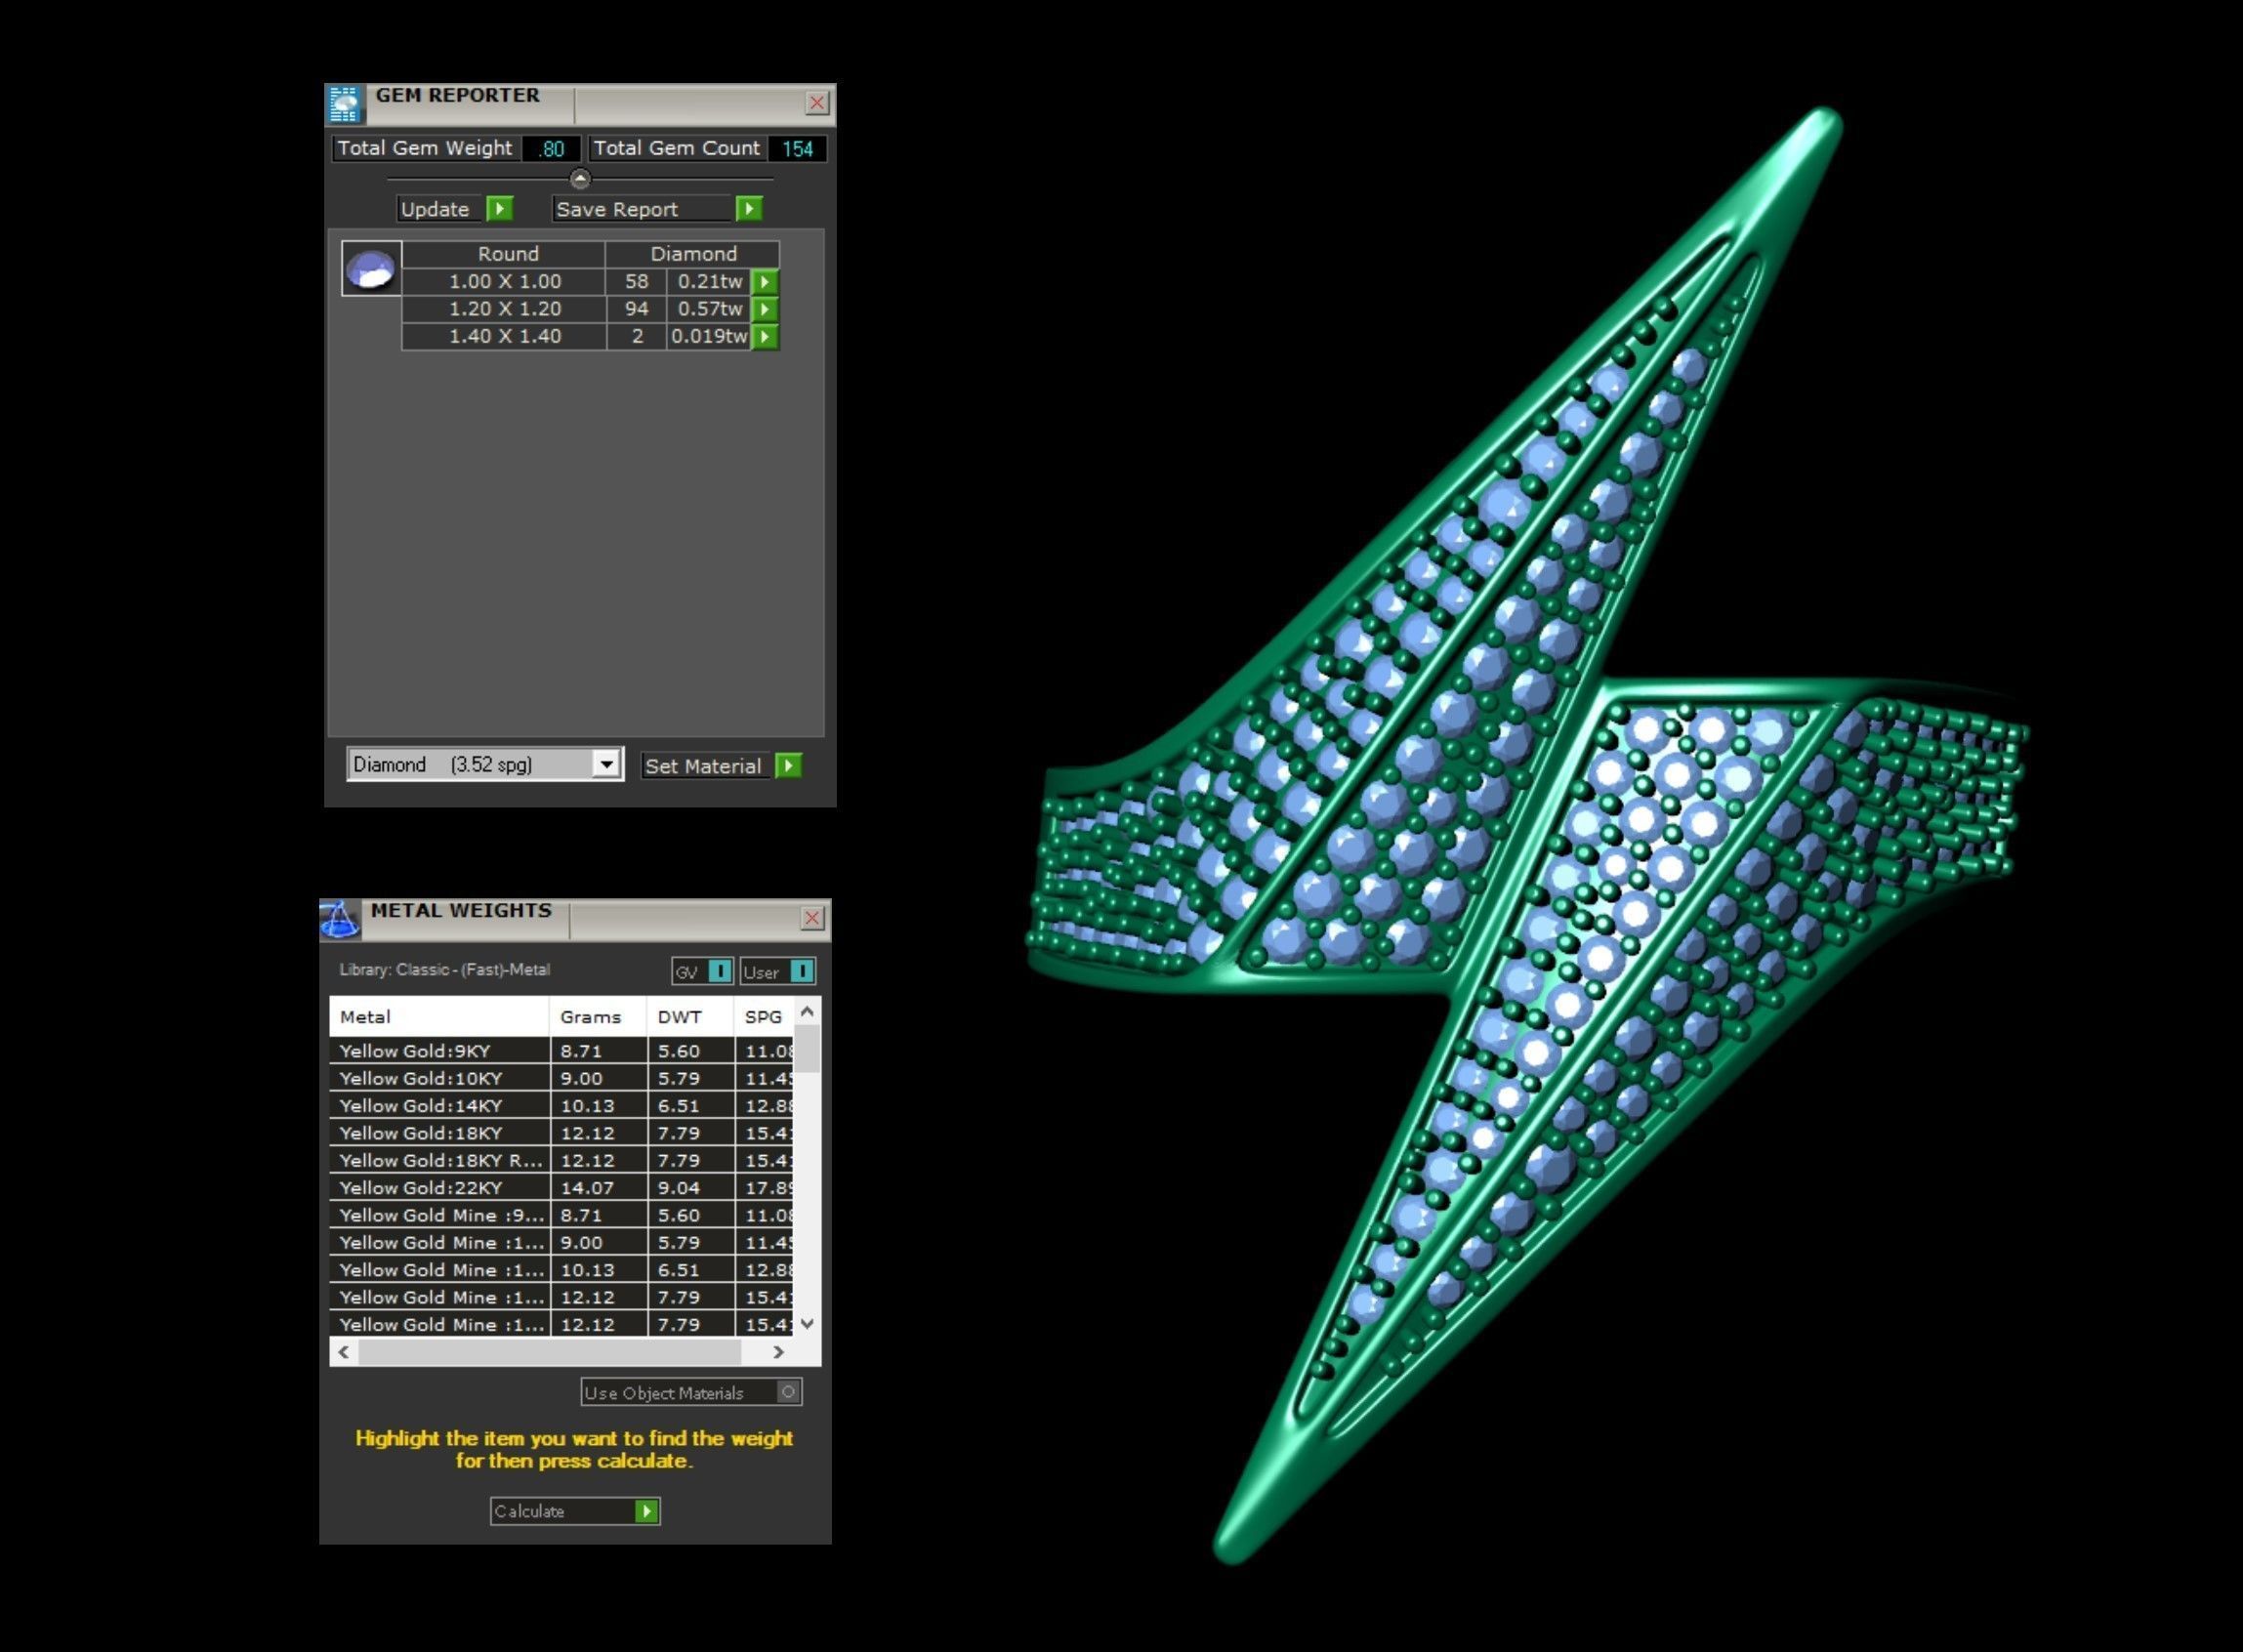Toggle the GV library switch
This screenshot has height=1652, width=2243.
pos(719,971)
